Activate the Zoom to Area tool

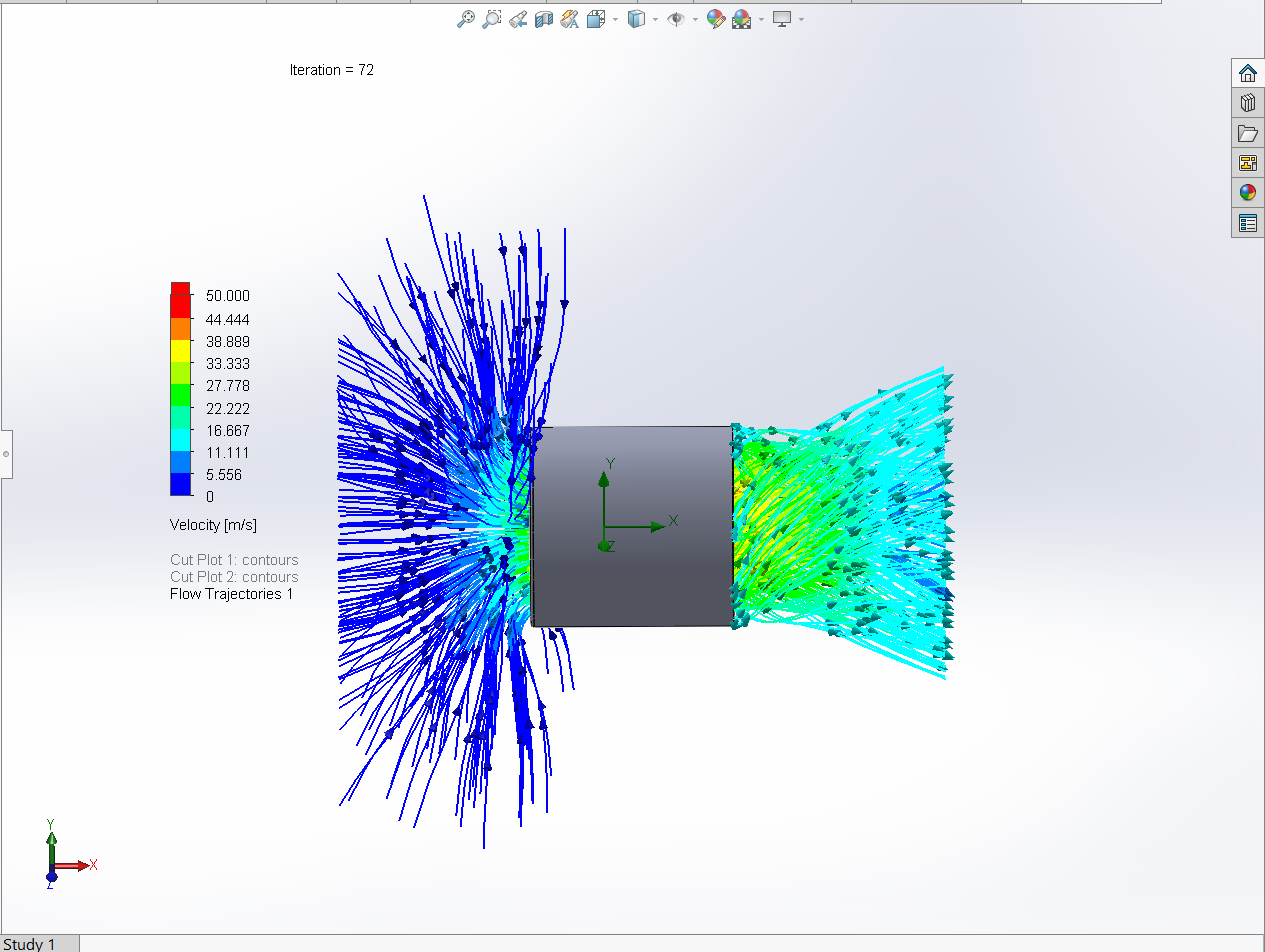[492, 18]
